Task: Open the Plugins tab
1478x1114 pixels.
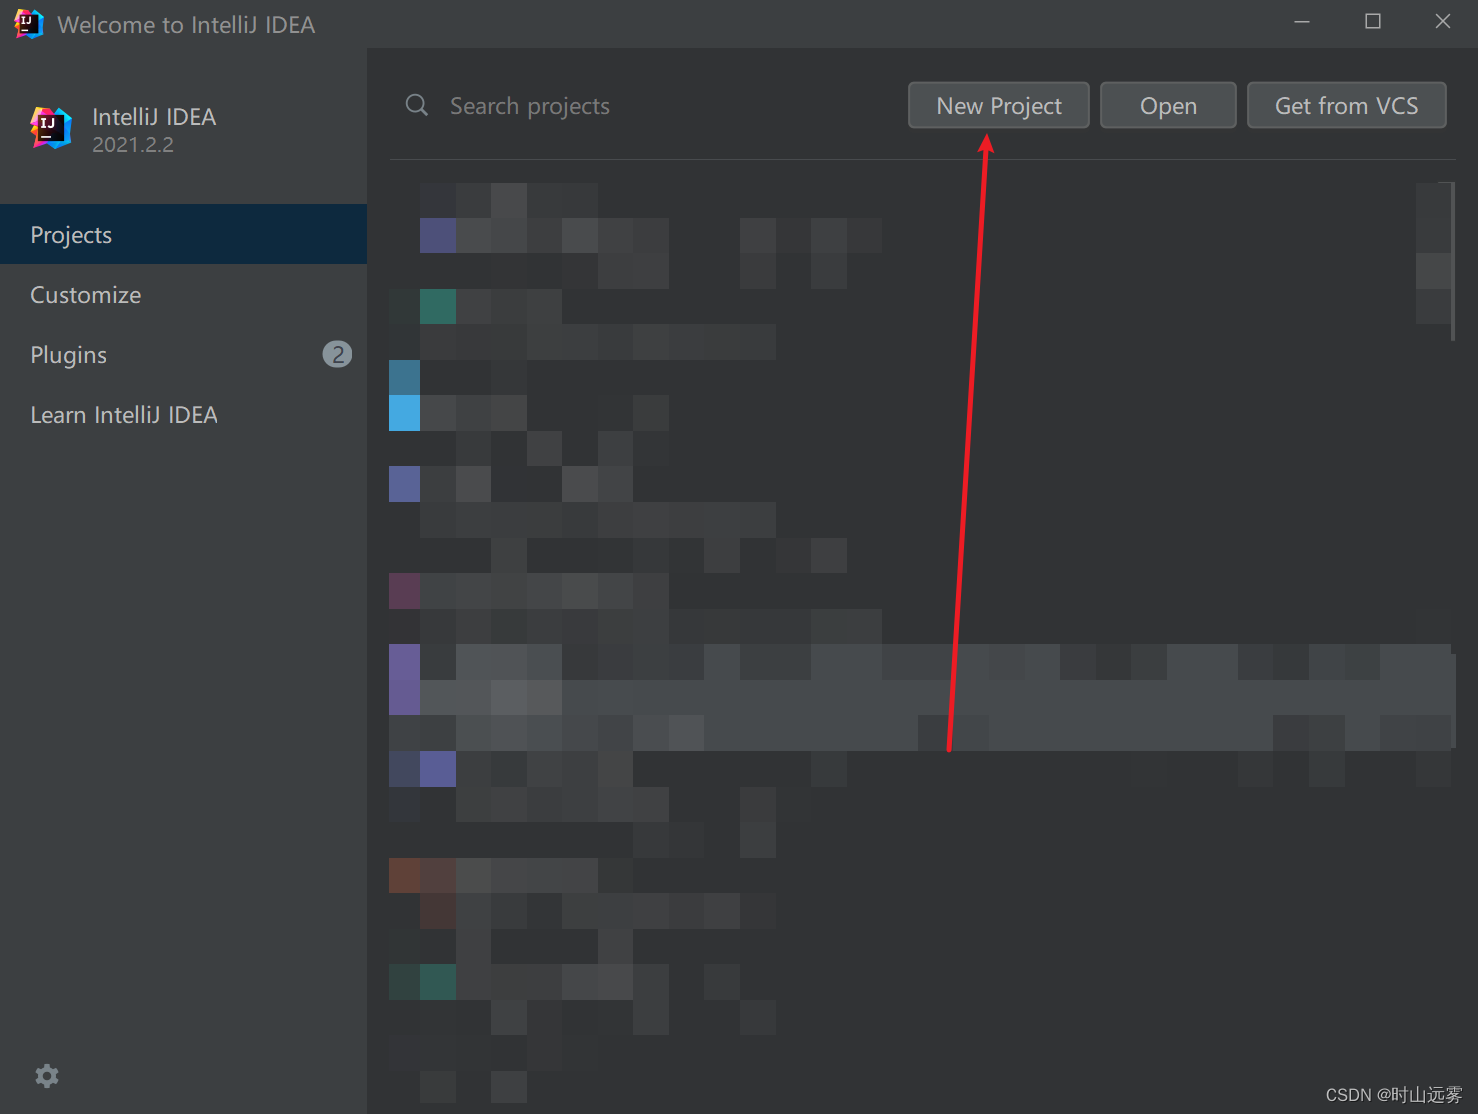Action: click(x=183, y=354)
